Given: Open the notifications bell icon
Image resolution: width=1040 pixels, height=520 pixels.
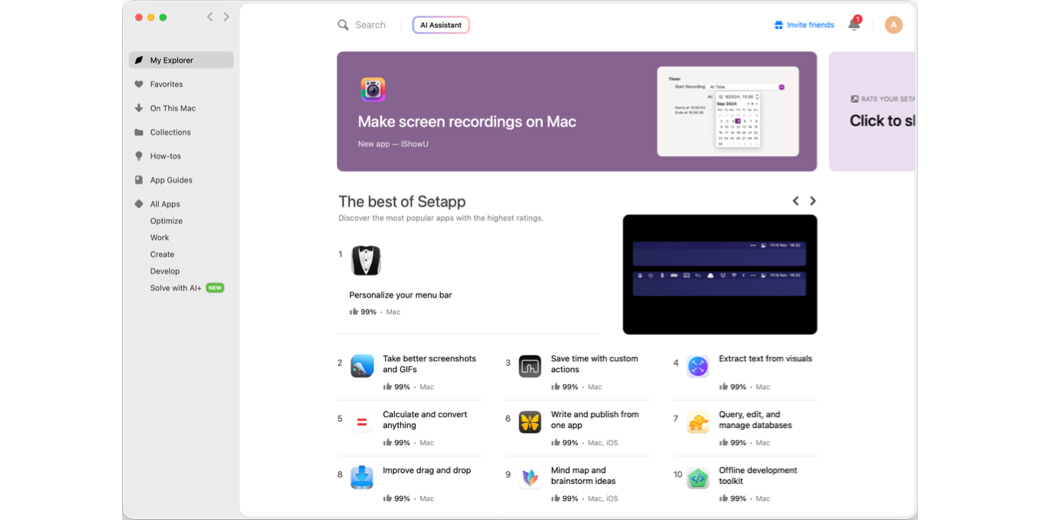Looking at the screenshot, I should 854,24.
